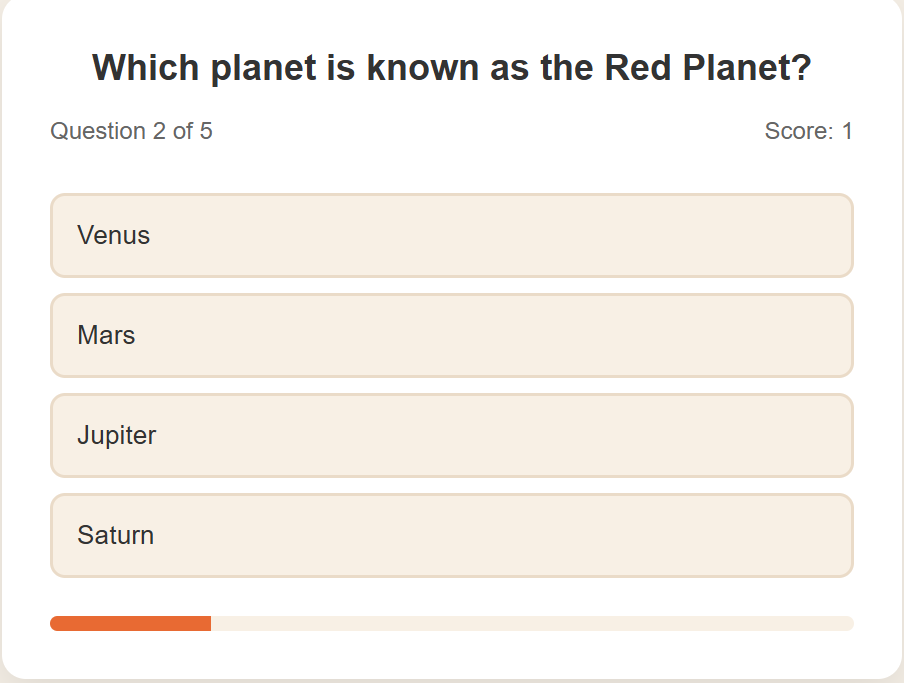
Task: Click the Red Planet question heading
Action: pos(451,68)
